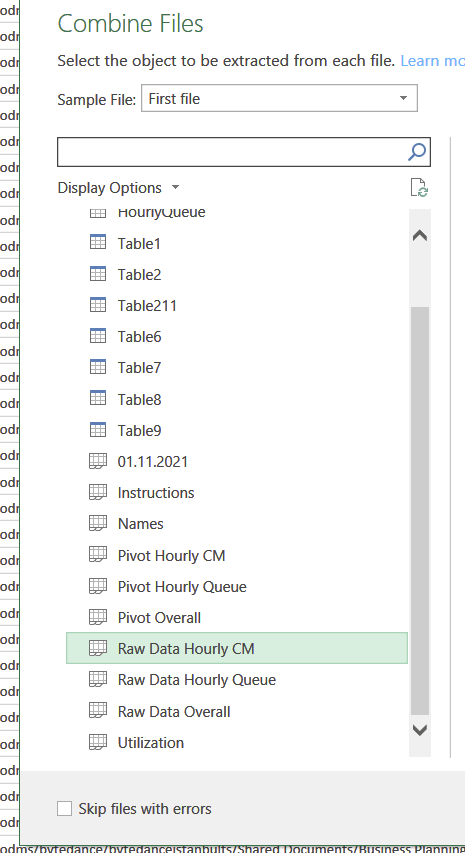Click the Pivot Overall sheet icon
The image size is (465, 853).
click(x=97, y=617)
